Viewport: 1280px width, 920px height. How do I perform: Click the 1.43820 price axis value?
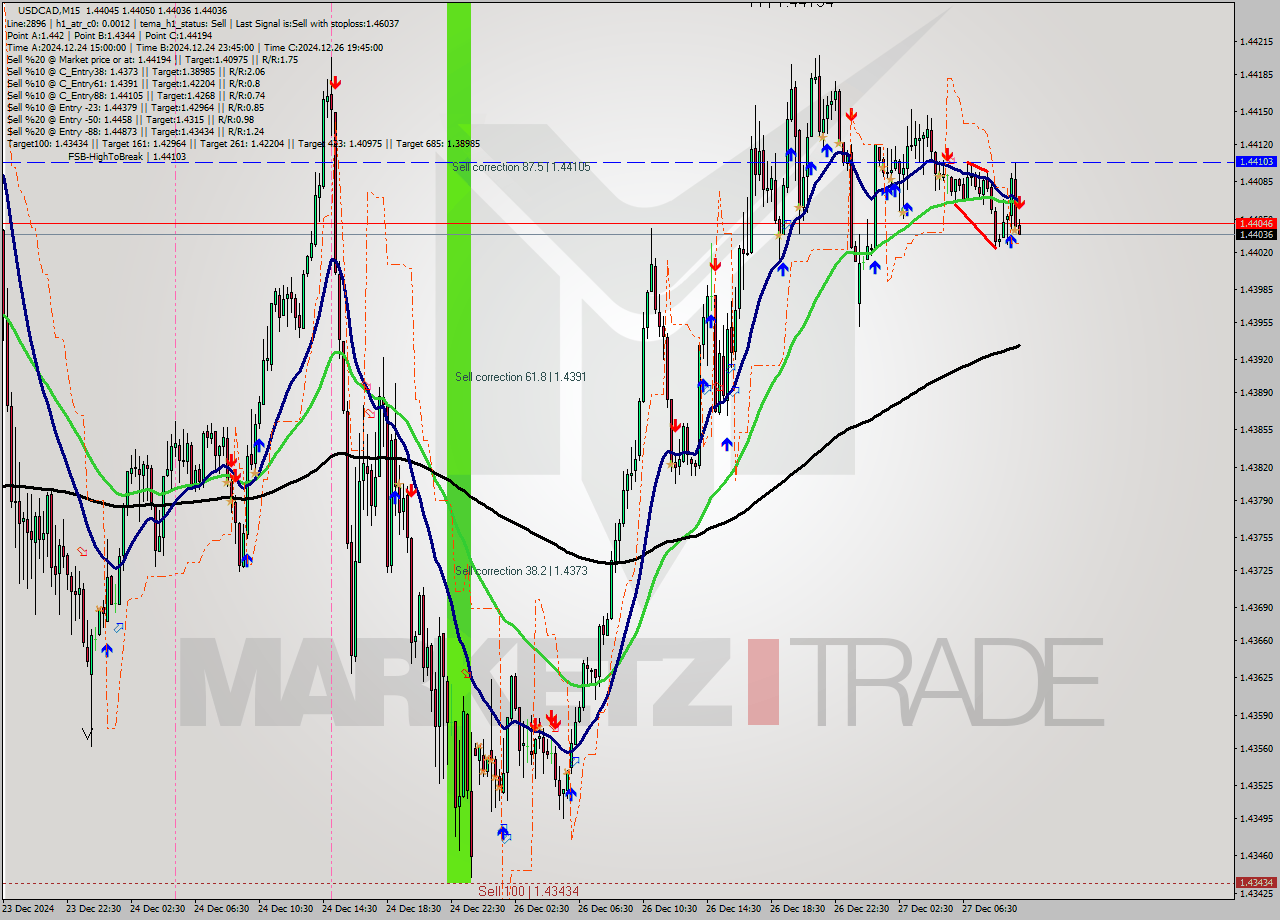[x=1255, y=467]
